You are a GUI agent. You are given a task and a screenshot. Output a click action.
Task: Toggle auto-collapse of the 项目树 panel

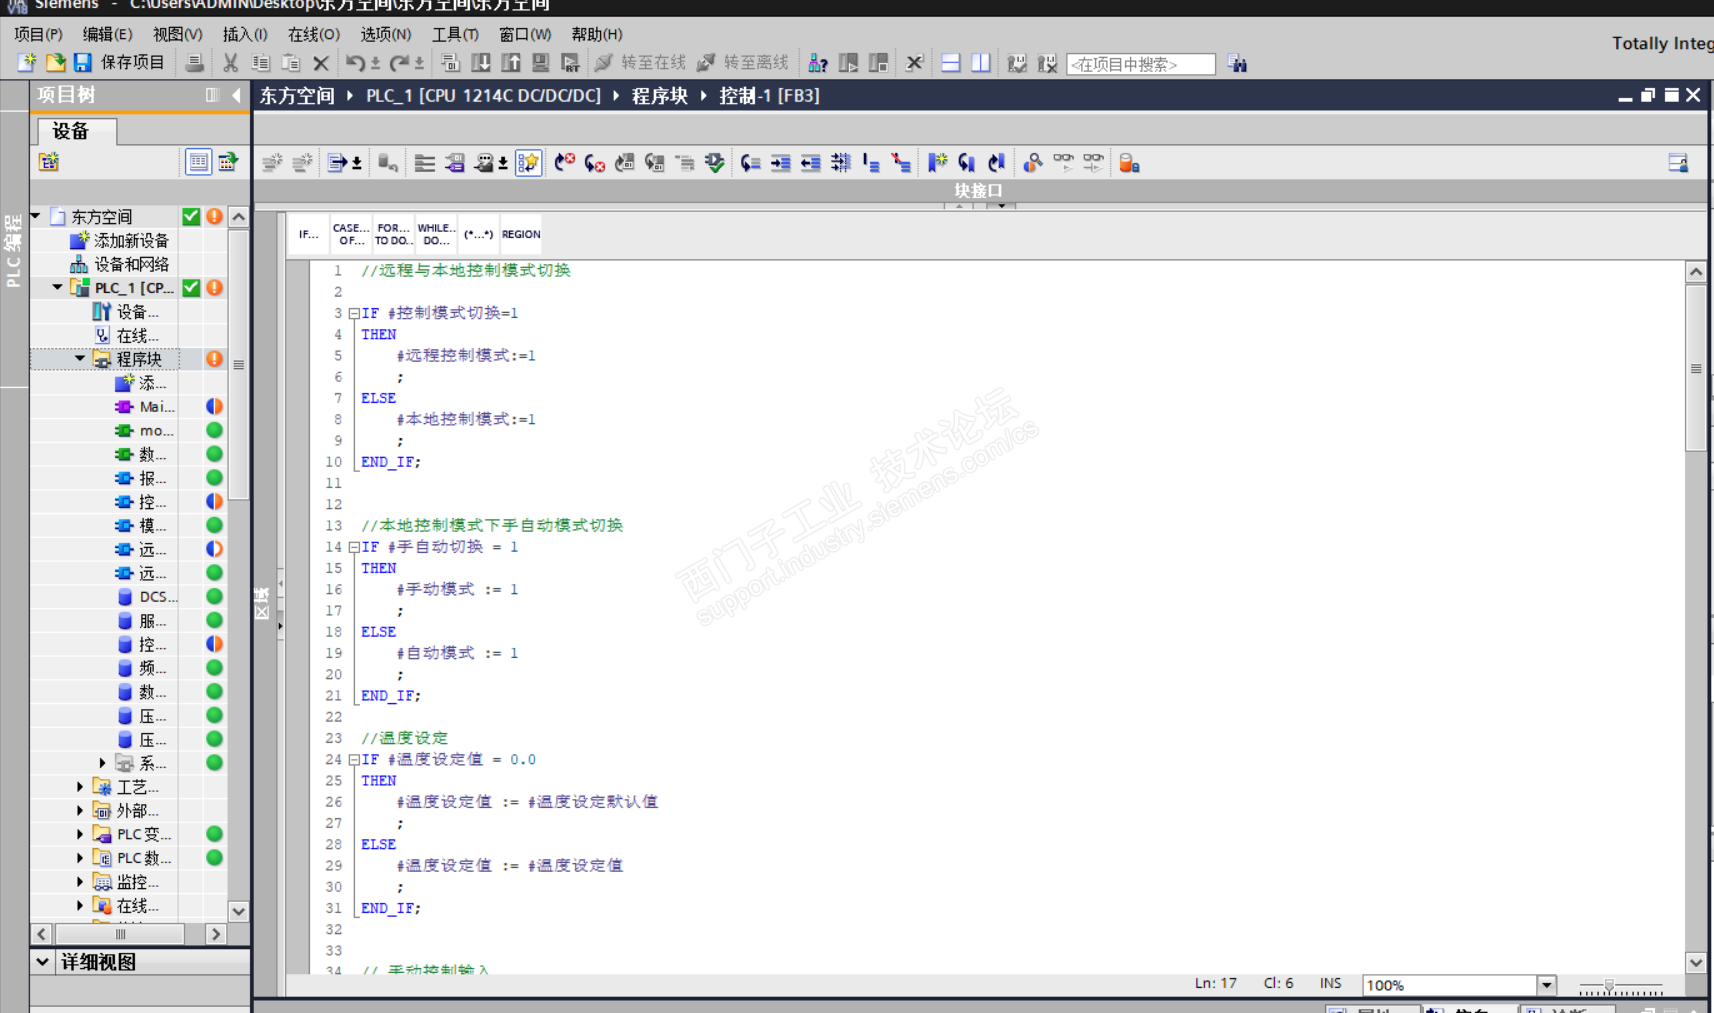click(212, 95)
